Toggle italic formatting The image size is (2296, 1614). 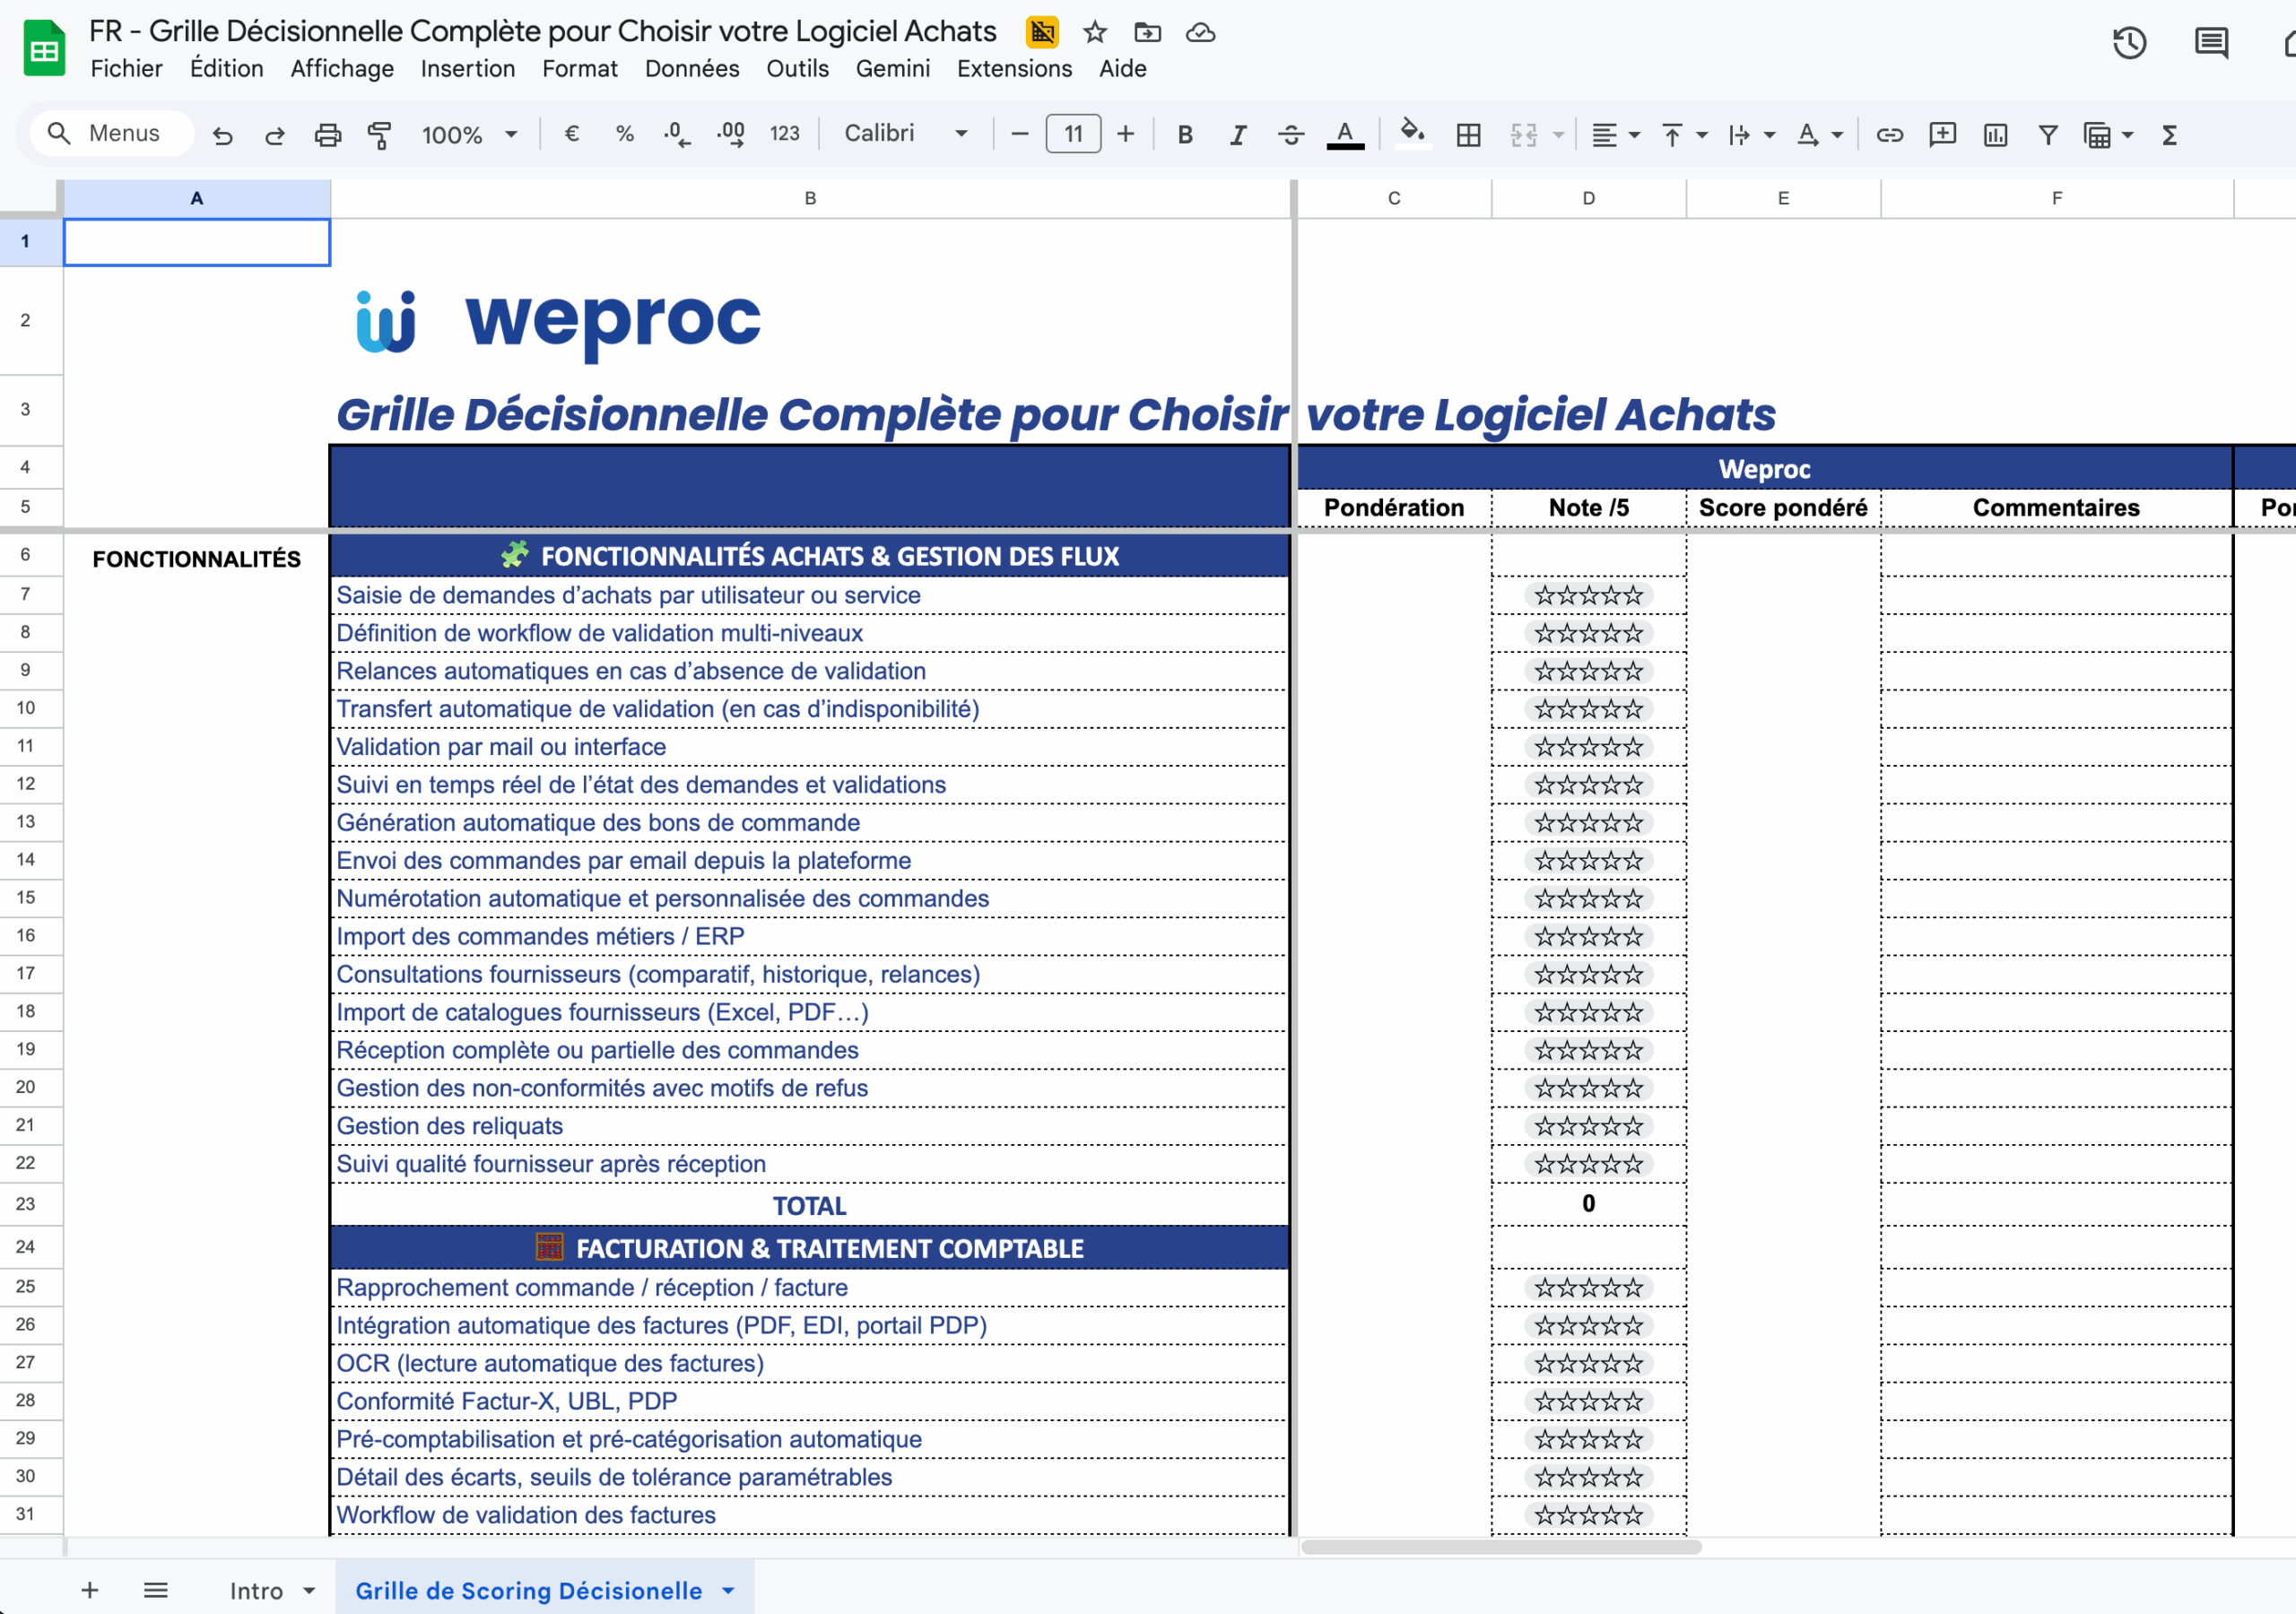click(x=1238, y=134)
